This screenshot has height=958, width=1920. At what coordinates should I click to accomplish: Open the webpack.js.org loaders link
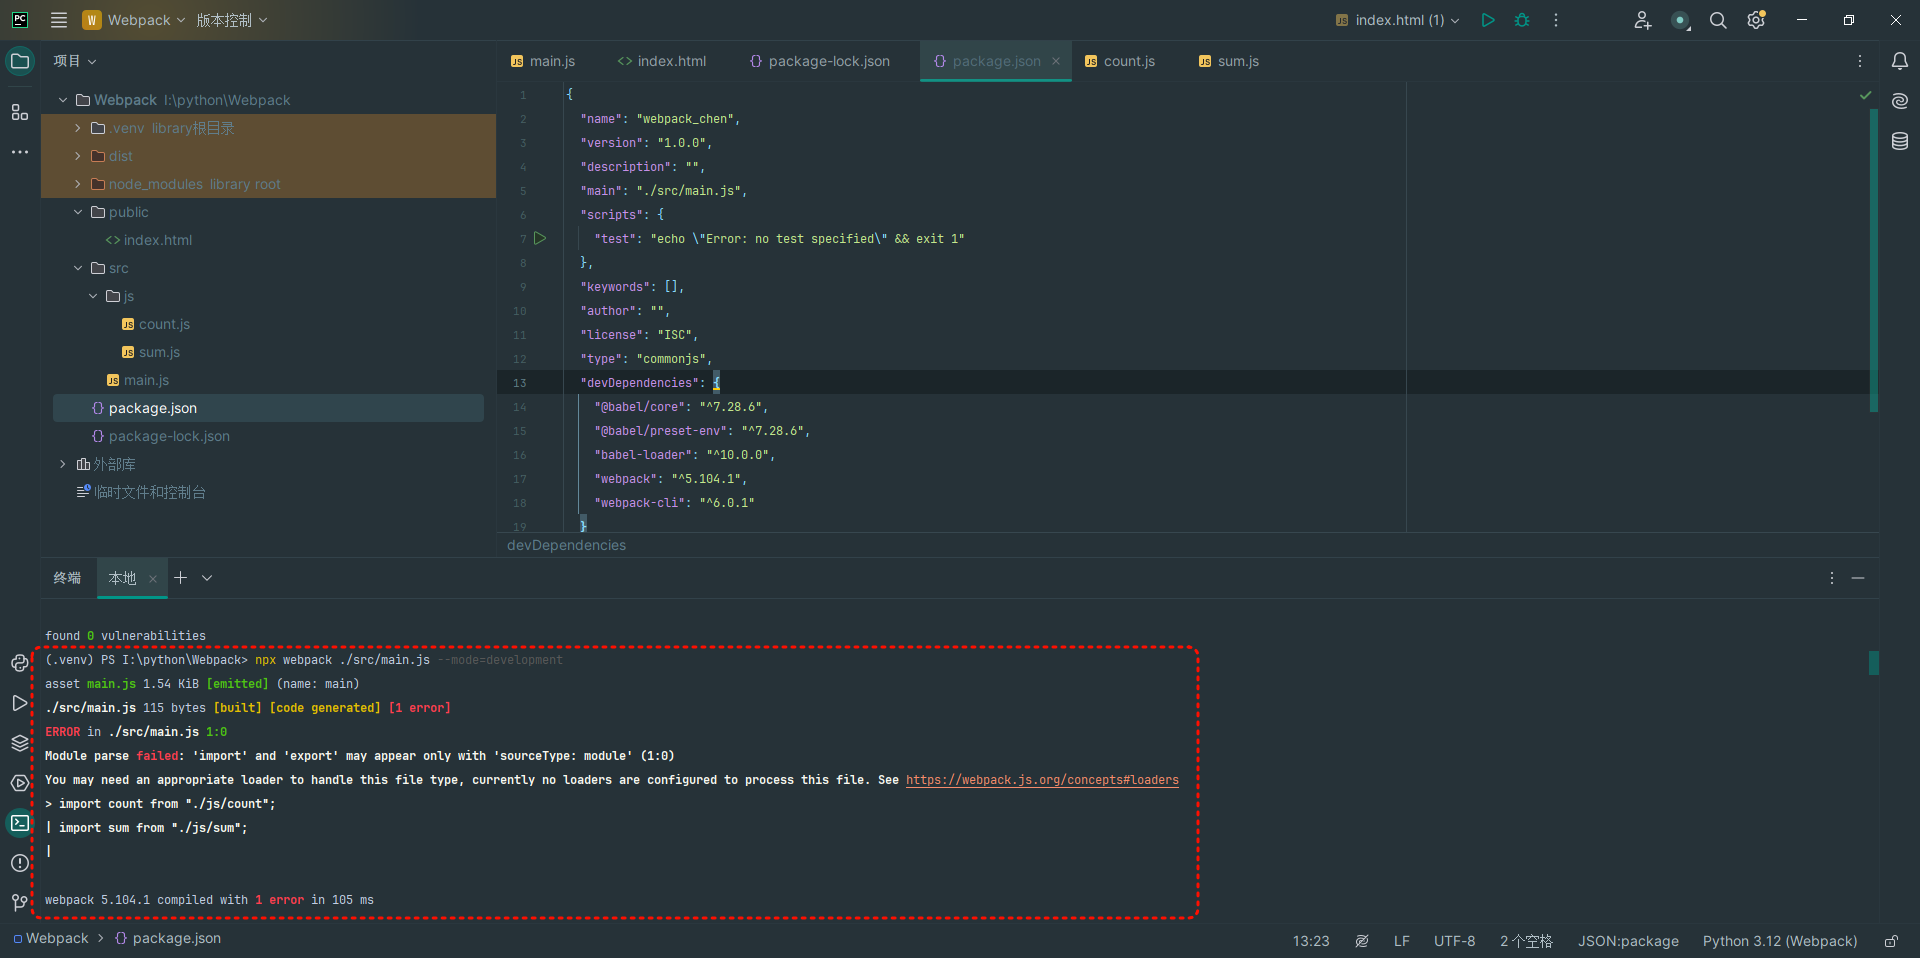[x=1042, y=780]
